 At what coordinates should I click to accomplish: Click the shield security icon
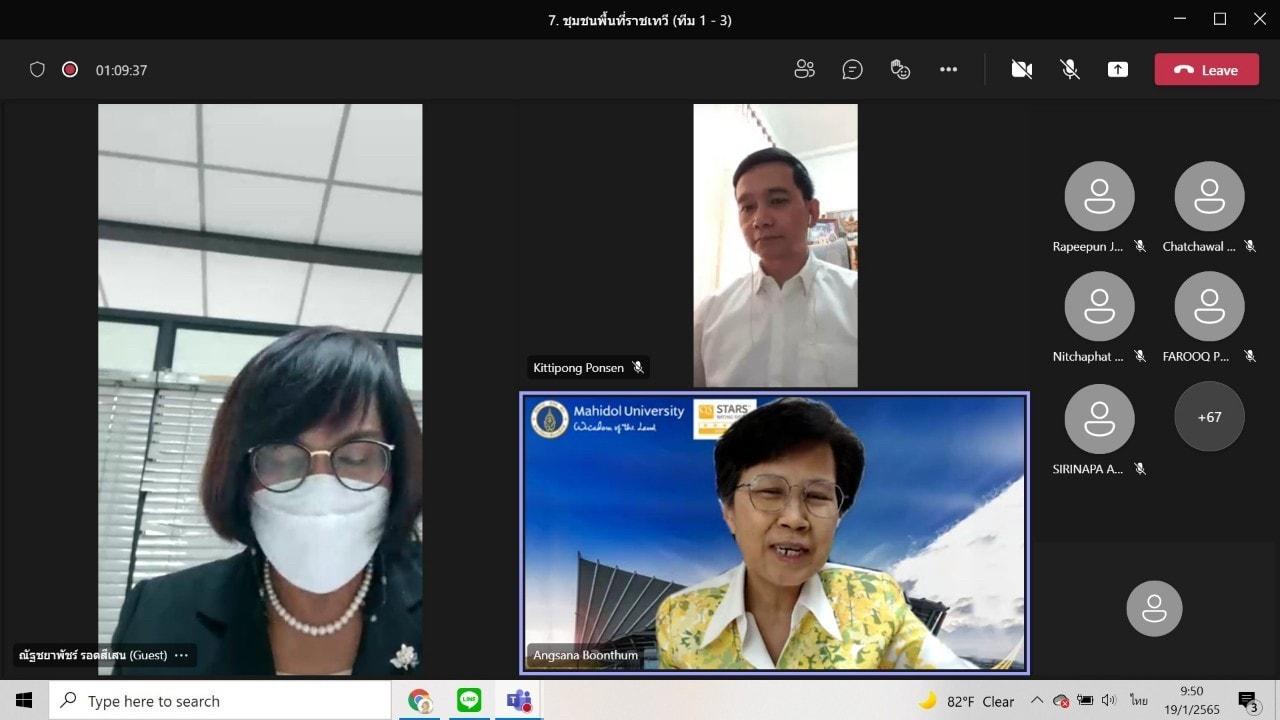pyautogui.click(x=37, y=69)
